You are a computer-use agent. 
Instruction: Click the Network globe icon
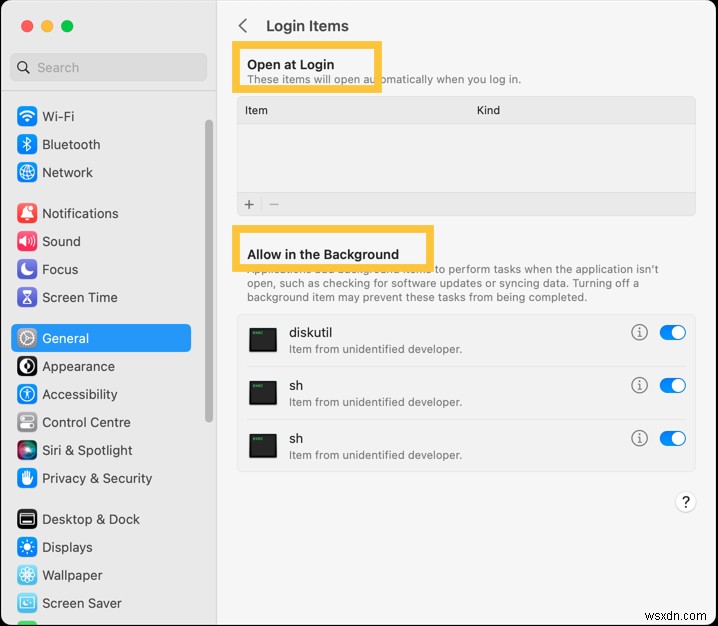coord(27,172)
